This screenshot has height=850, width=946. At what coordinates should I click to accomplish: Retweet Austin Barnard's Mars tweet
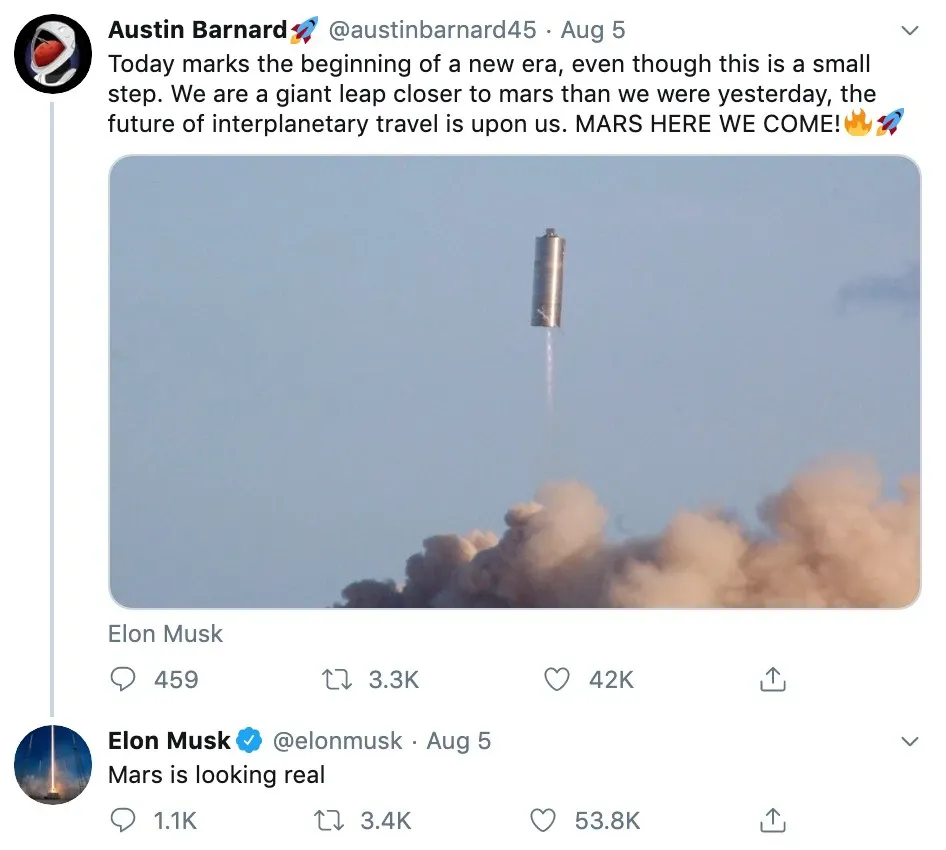(333, 680)
